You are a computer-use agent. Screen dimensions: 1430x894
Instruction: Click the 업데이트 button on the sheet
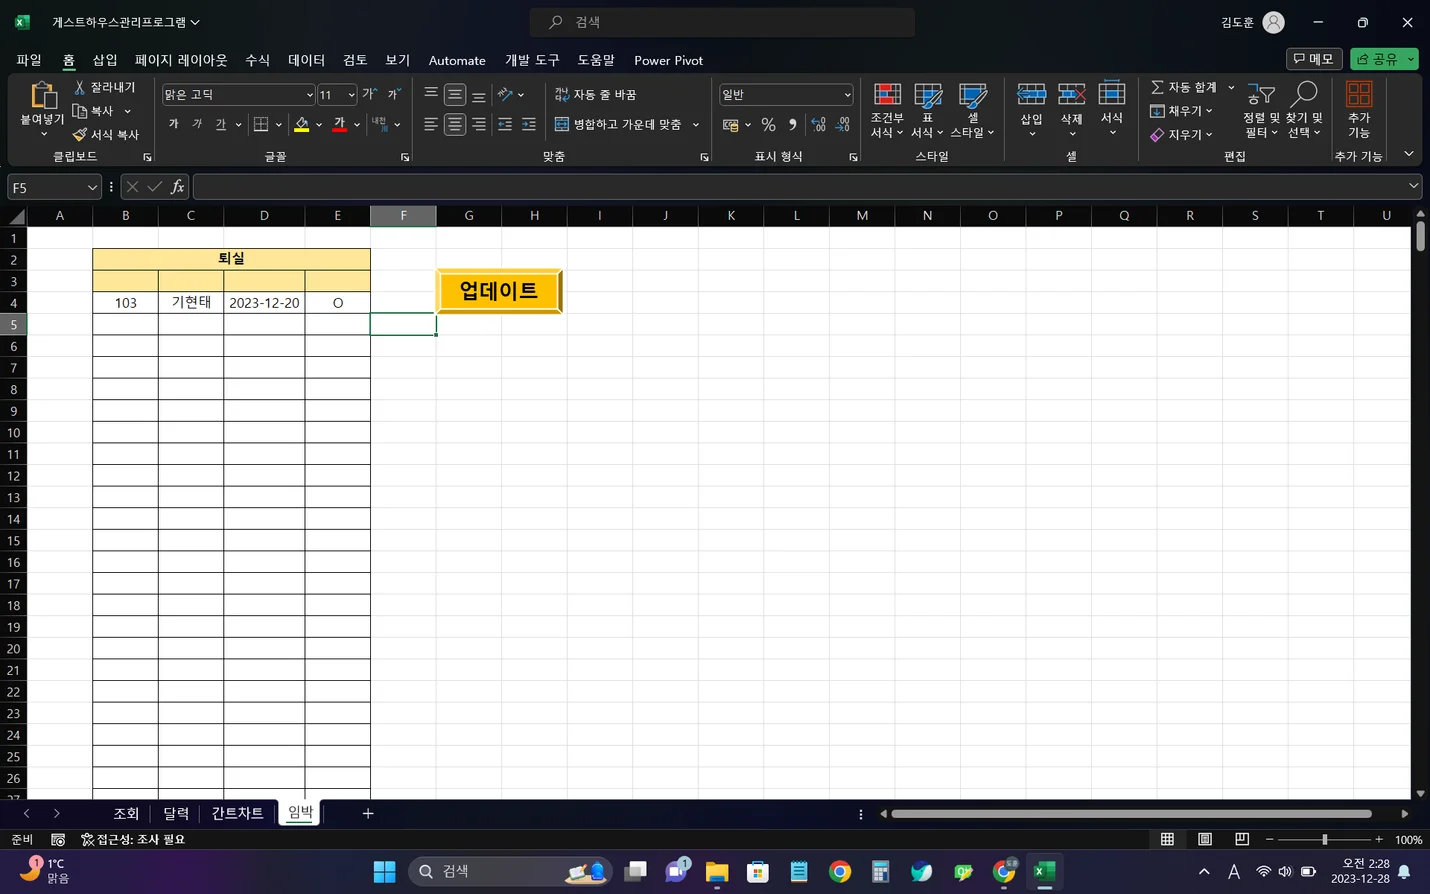(499, 291)
